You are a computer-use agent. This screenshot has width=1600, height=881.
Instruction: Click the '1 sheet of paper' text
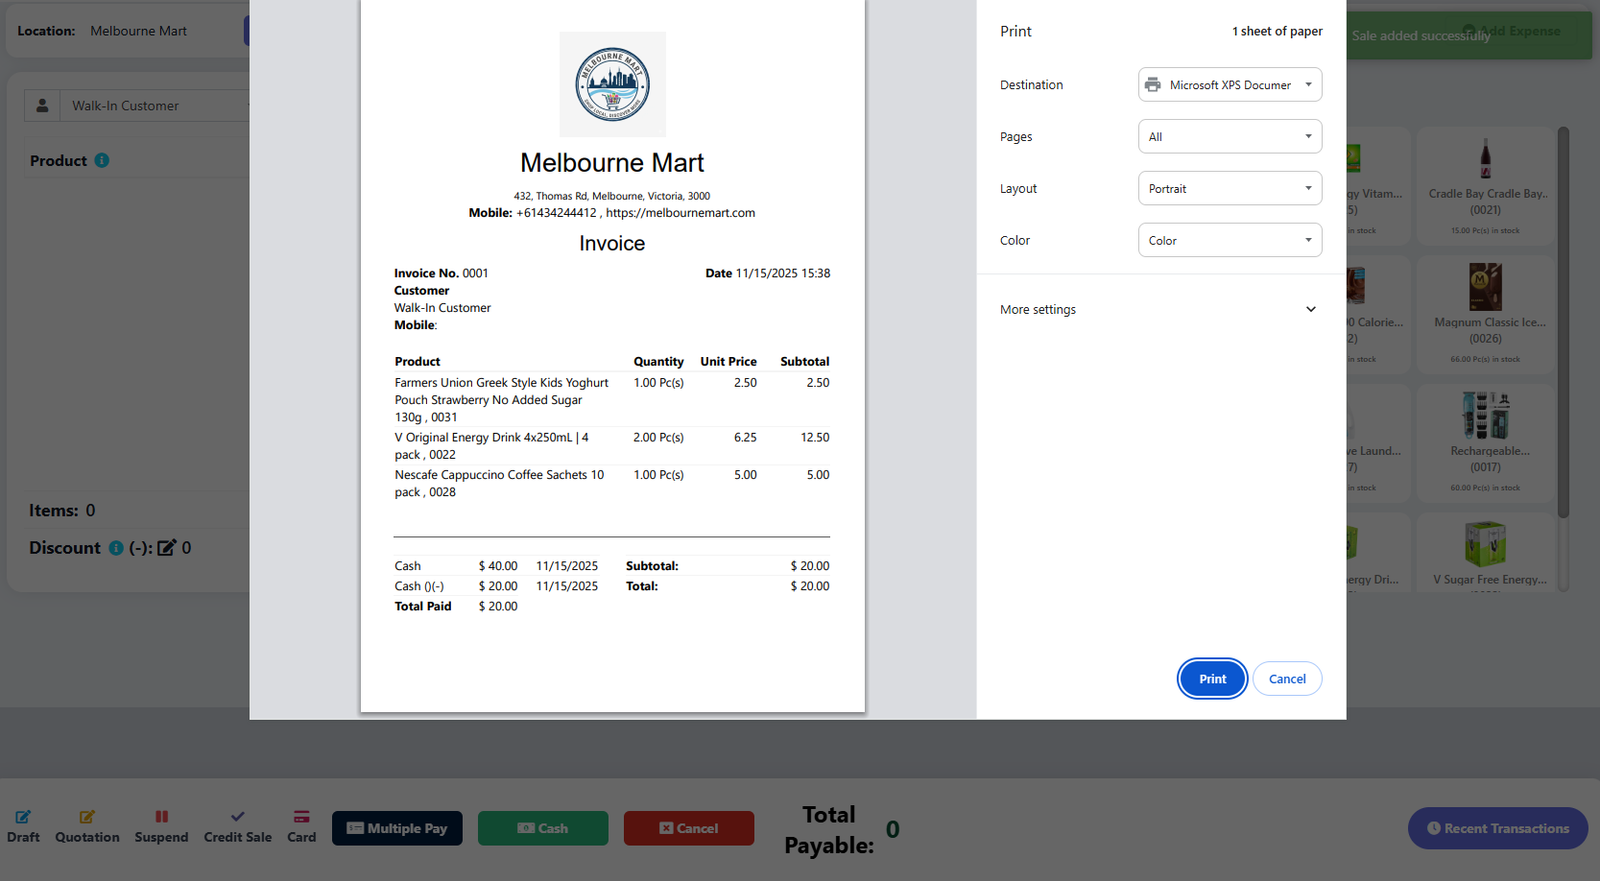(x=1277, y=31)
